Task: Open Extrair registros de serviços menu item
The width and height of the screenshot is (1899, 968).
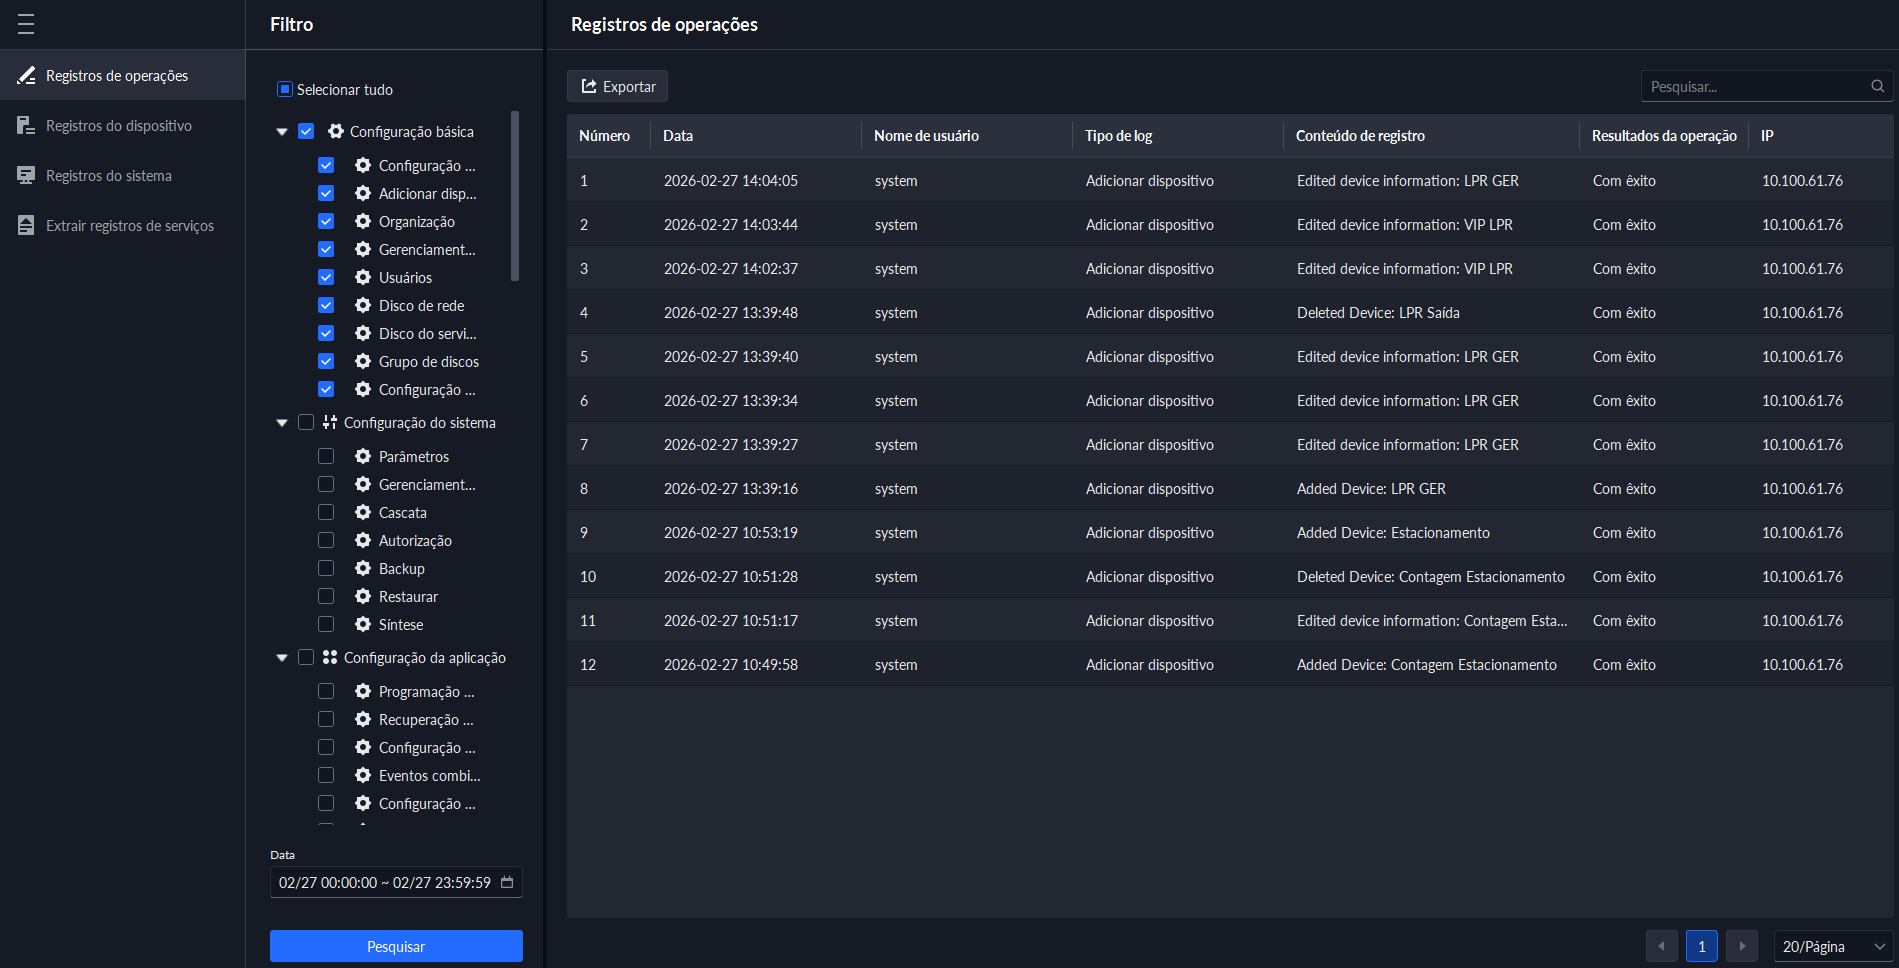Action: point(130,226)
